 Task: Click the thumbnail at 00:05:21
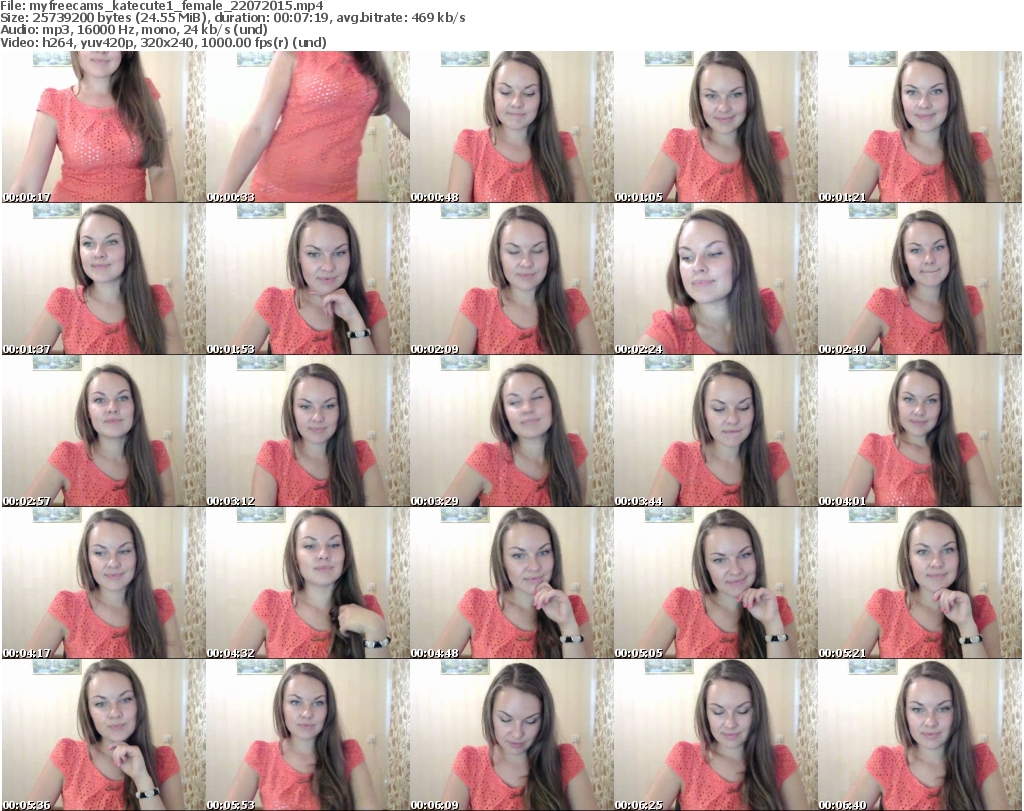coord(920,583)
